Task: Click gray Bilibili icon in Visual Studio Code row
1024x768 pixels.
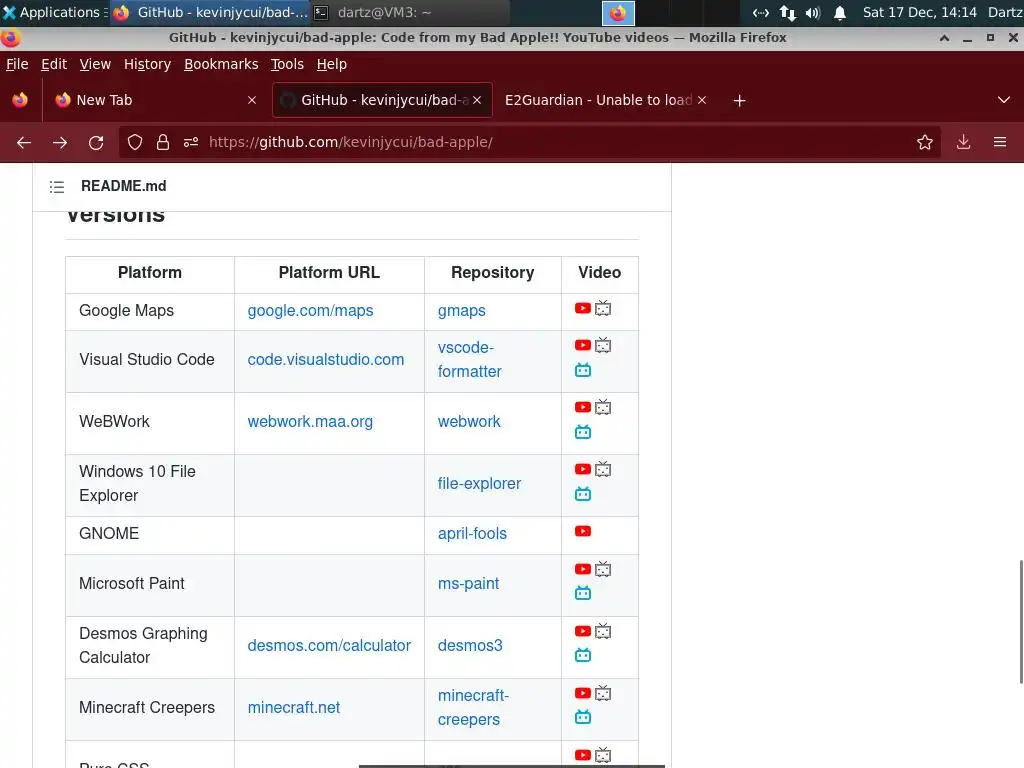Action: pyautogui.click(x=603, y=345)
